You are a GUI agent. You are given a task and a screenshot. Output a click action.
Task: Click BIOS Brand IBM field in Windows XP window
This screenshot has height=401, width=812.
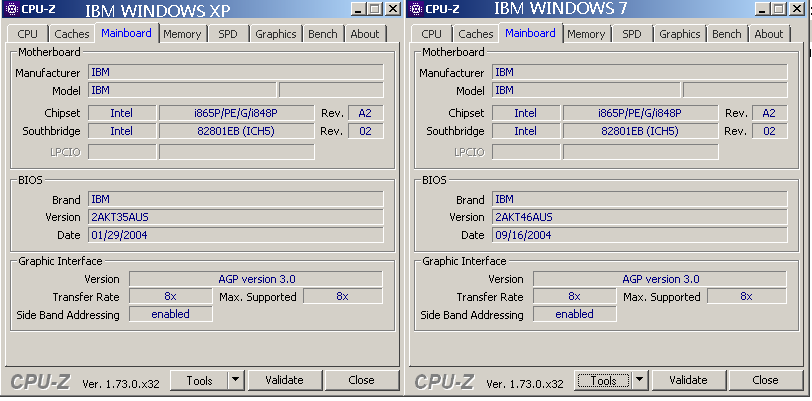(x=236, y=199)
